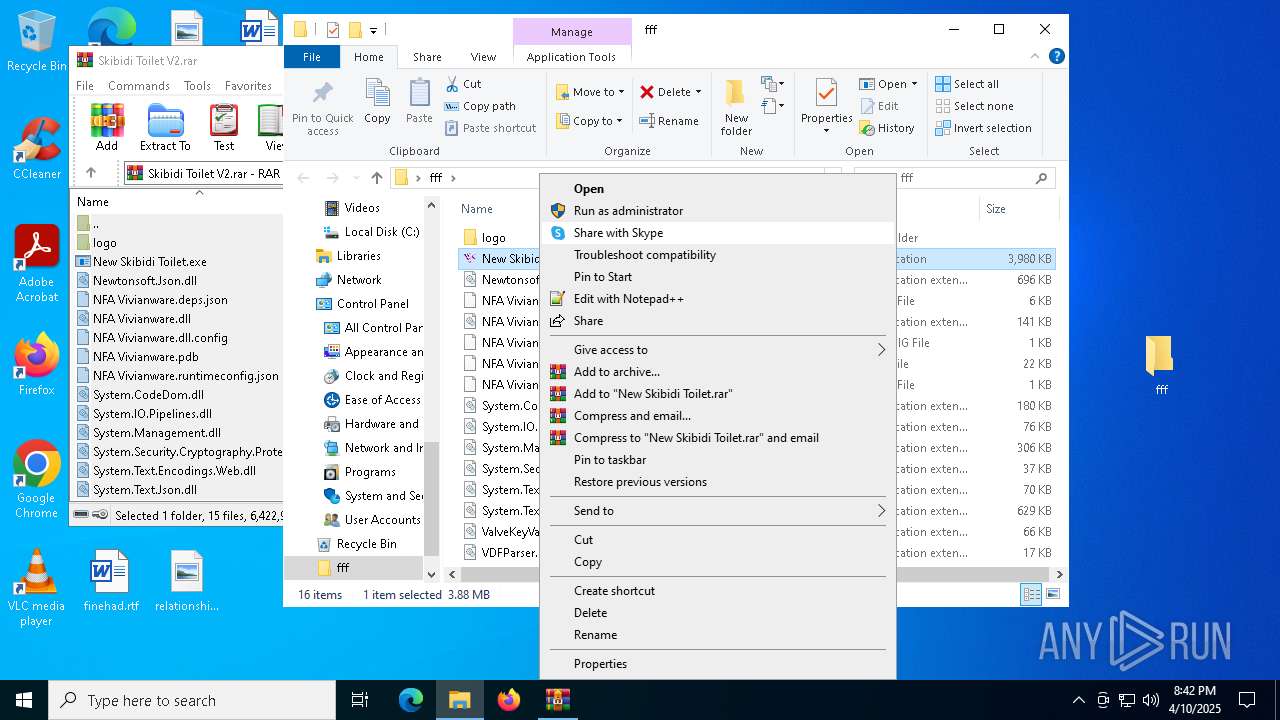Screen dimensions: 1280x720
Task: Click Pin to Quick access in ribbon
Action: coord(323,108)
